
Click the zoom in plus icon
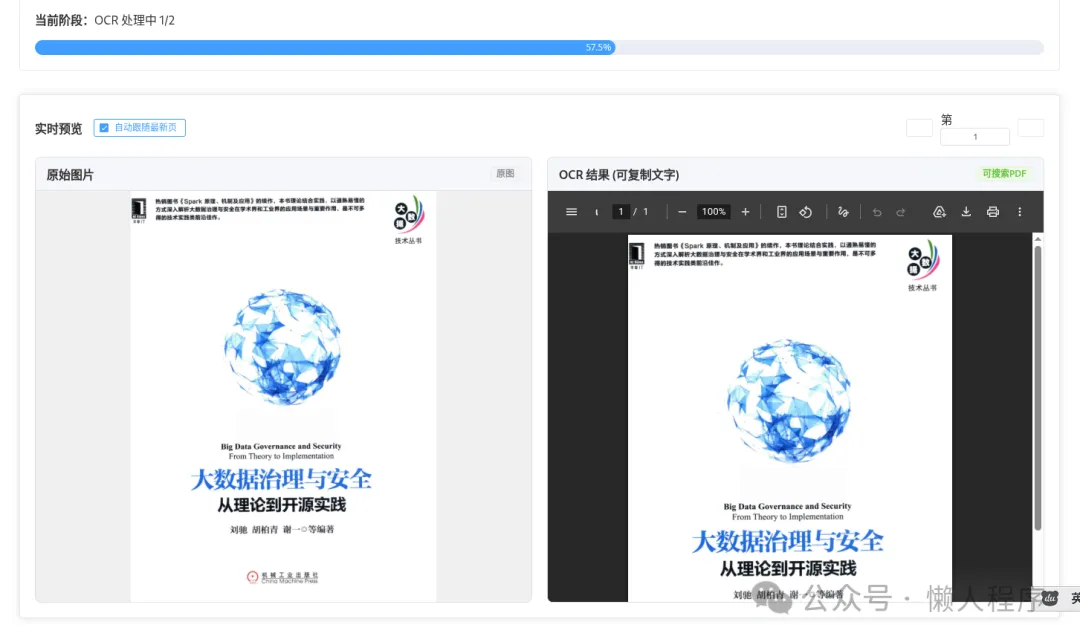pos(745,211)
